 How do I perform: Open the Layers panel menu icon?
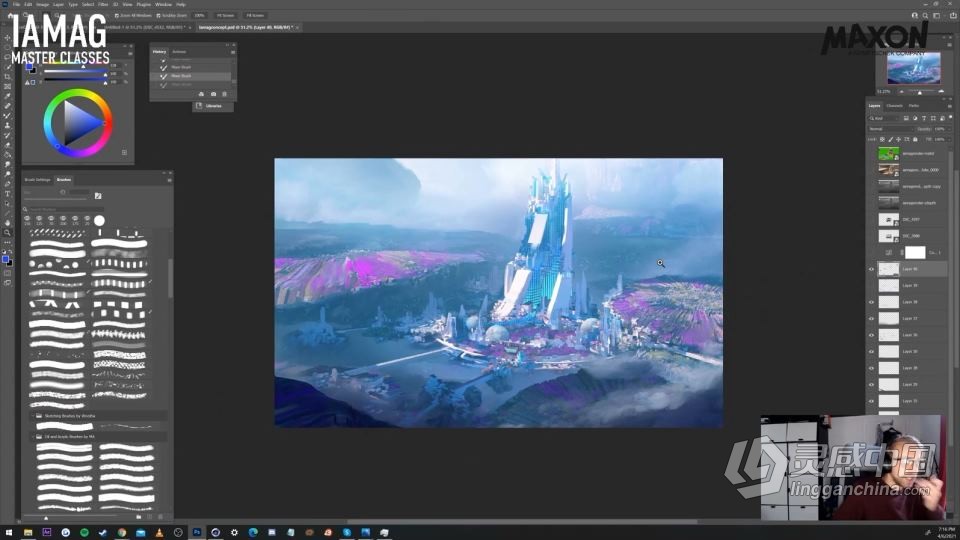point(950,106)
